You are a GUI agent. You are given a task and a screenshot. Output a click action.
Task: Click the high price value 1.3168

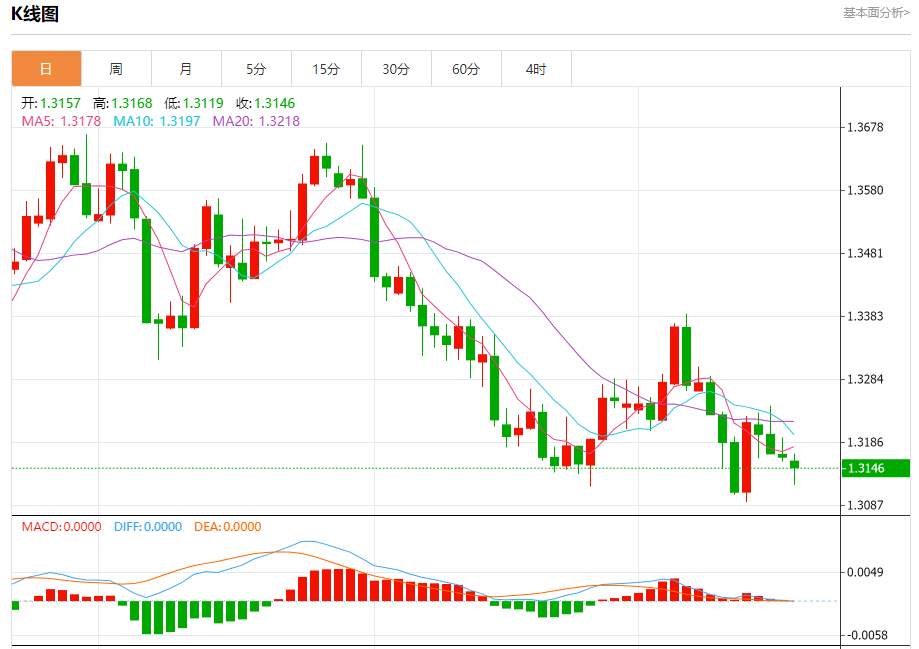point(132,103)
